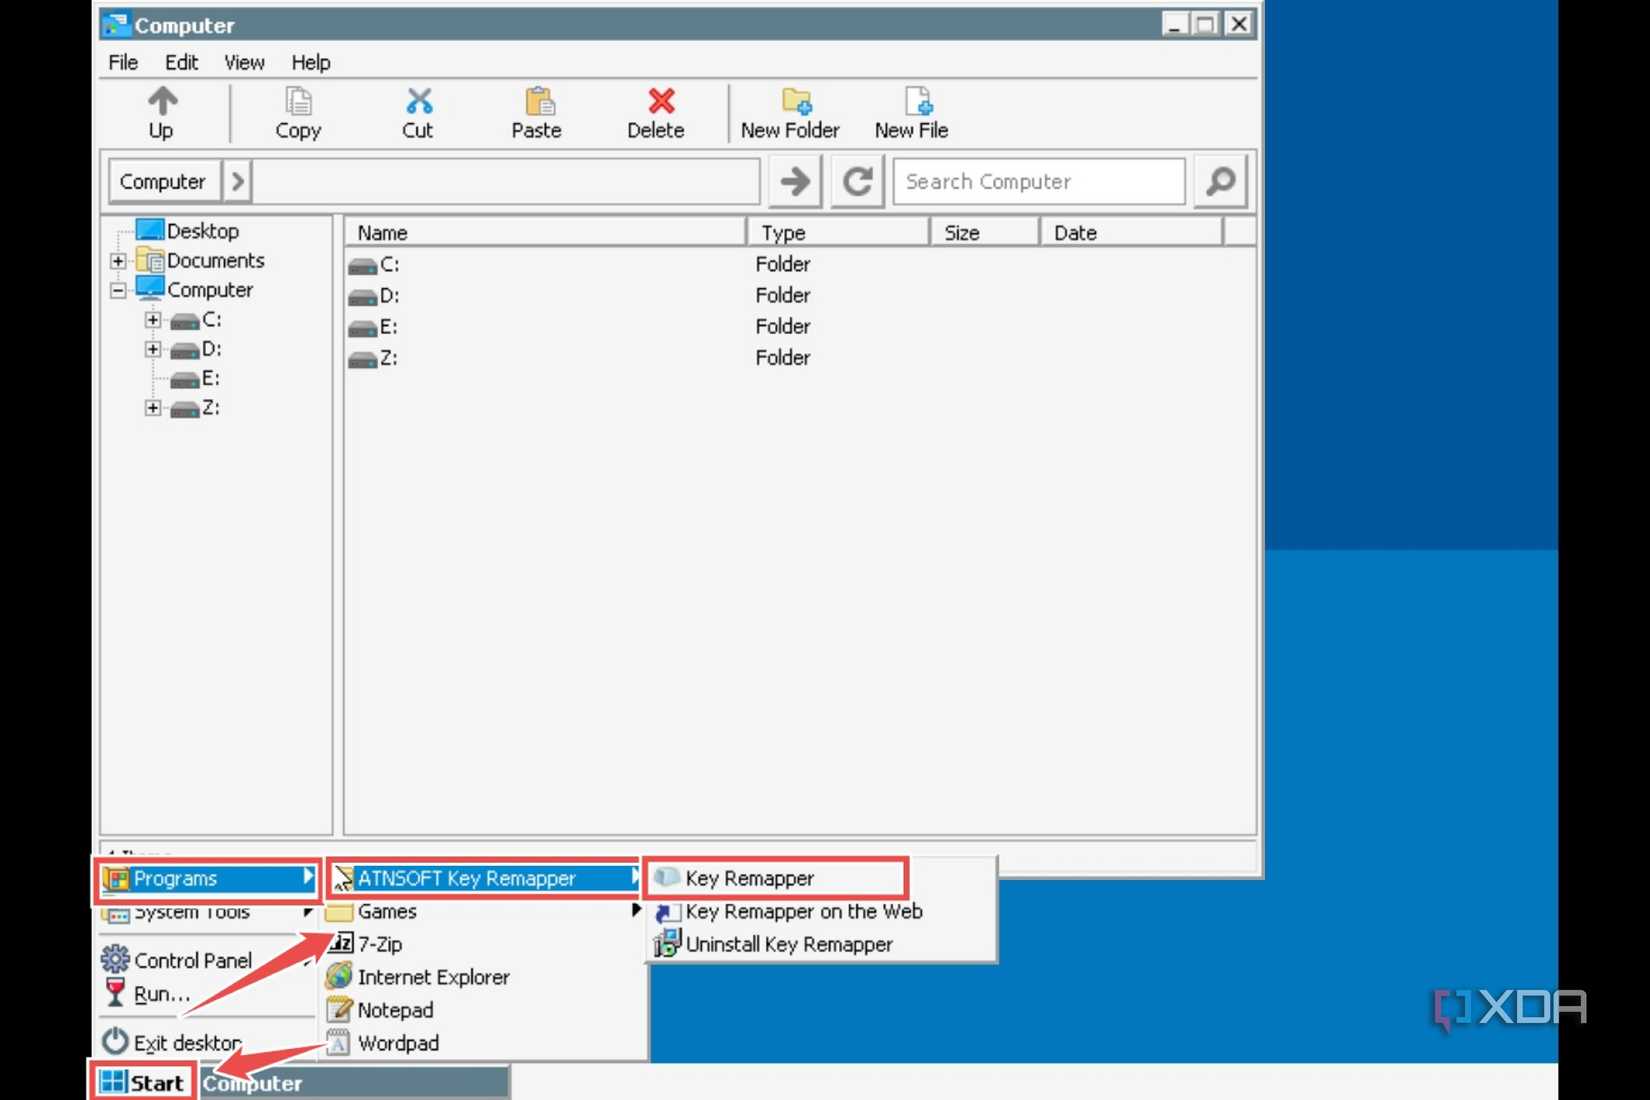
Task: Create a New Folder from toolbar
Action: tap(790, 112)
